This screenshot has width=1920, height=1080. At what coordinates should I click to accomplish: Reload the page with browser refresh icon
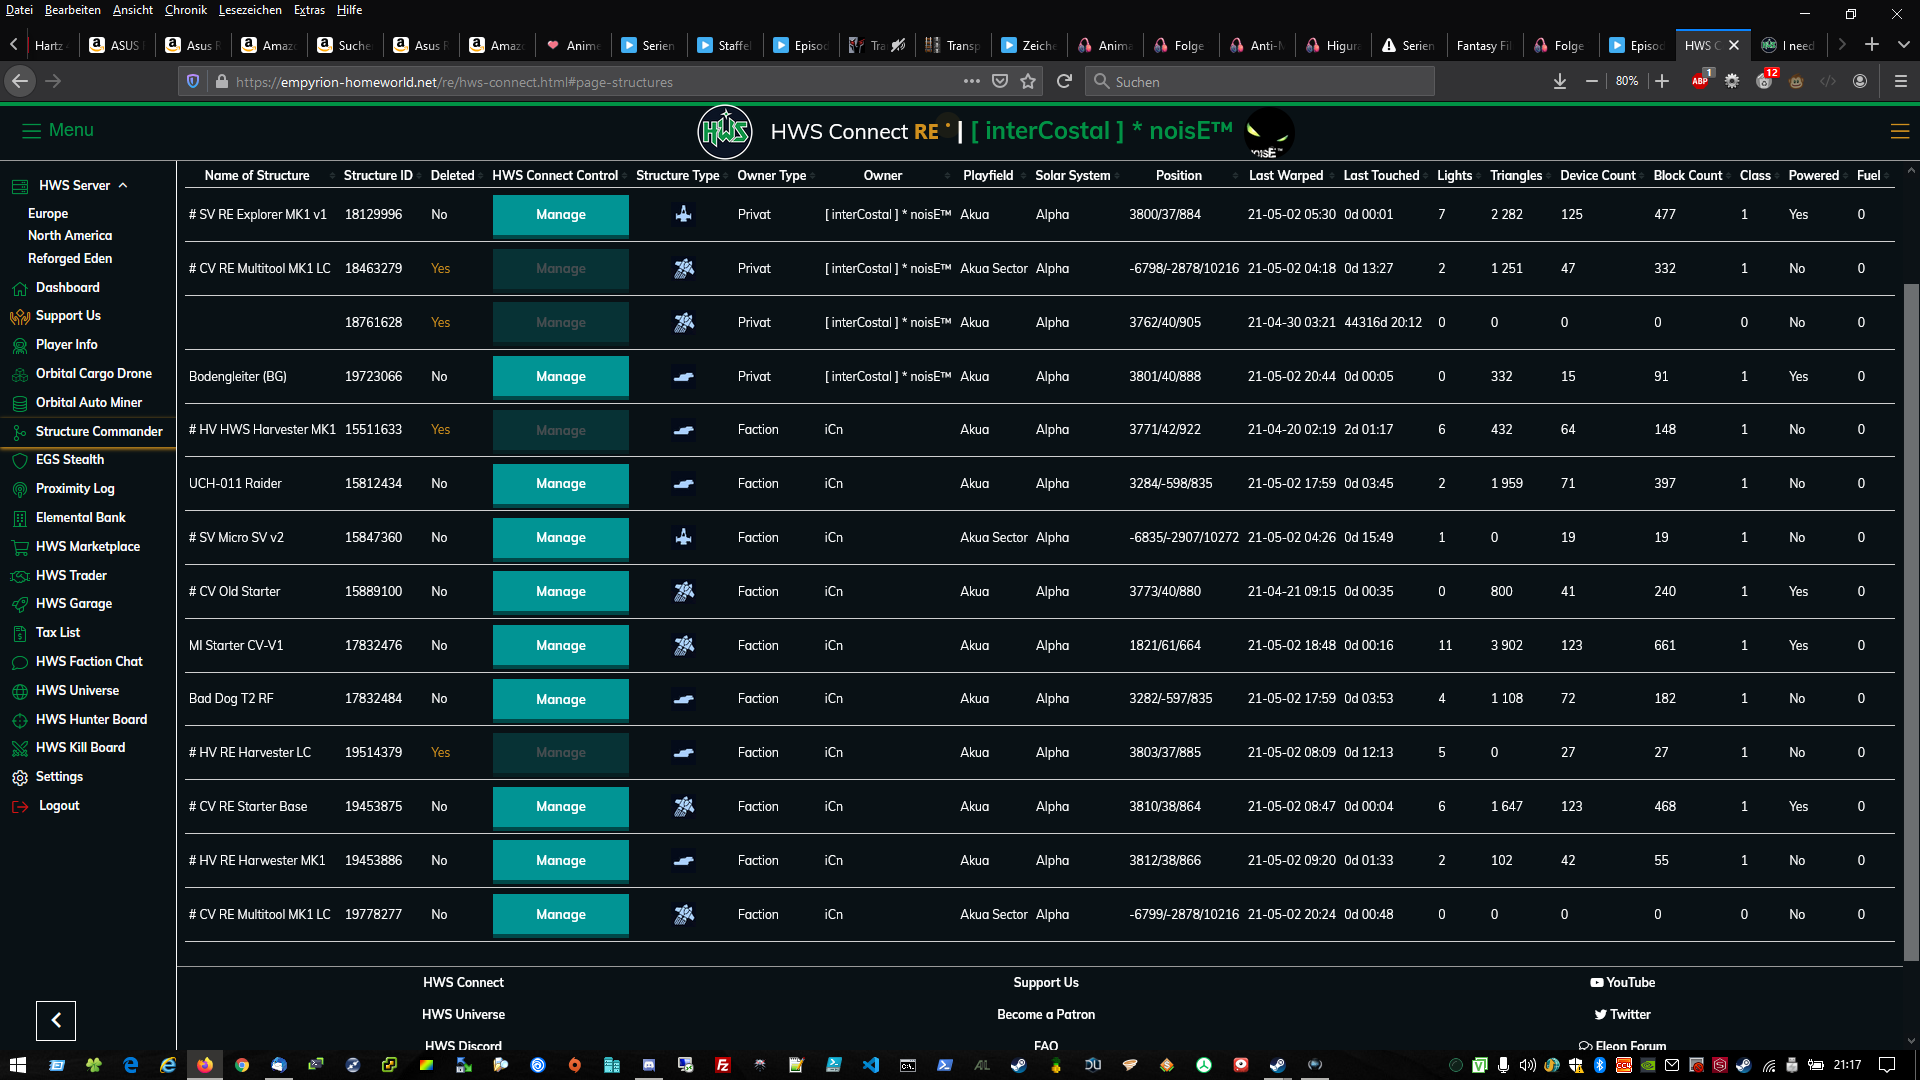tap(1064, 81)
